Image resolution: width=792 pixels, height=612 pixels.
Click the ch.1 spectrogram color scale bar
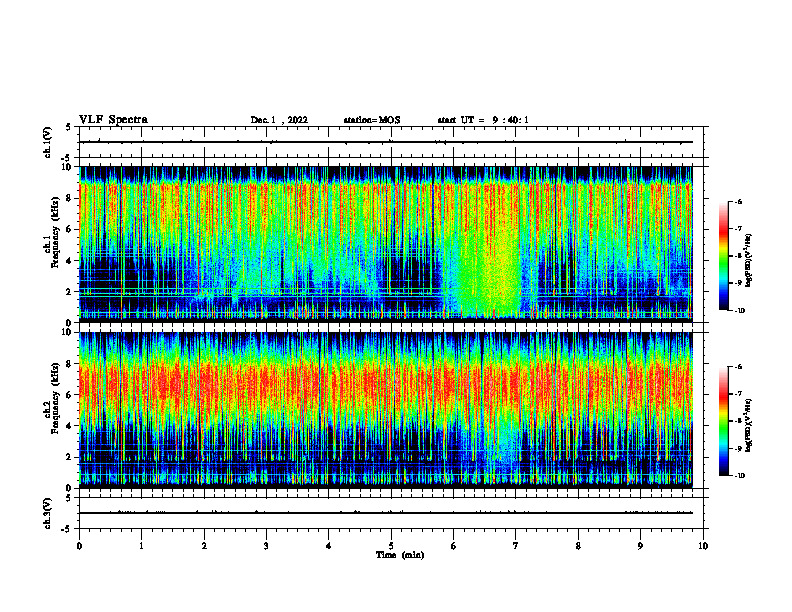click(723, 256)
